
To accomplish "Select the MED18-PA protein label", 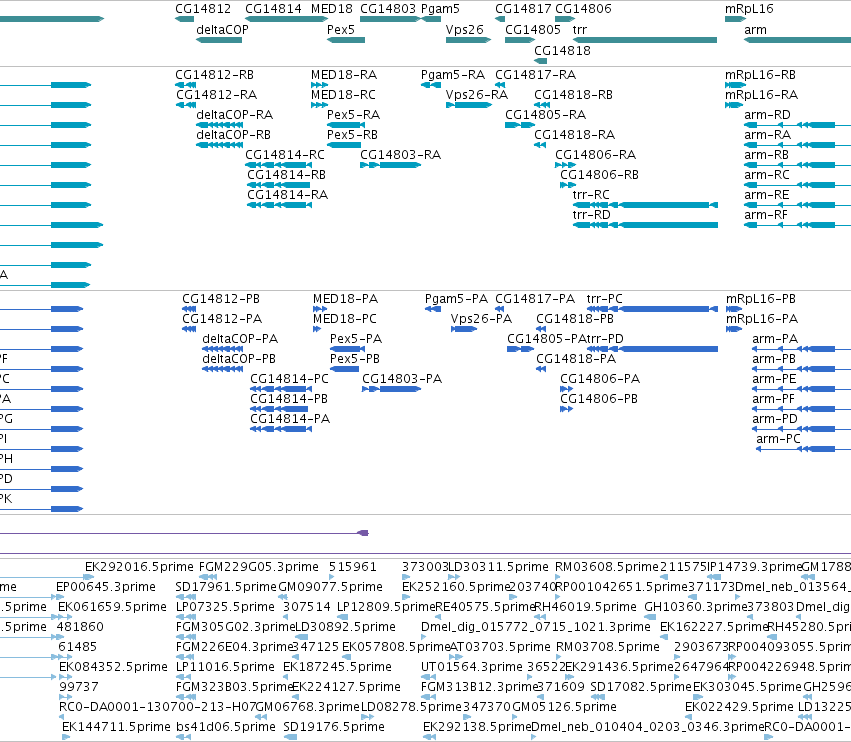I will click(x=345, y=299).
